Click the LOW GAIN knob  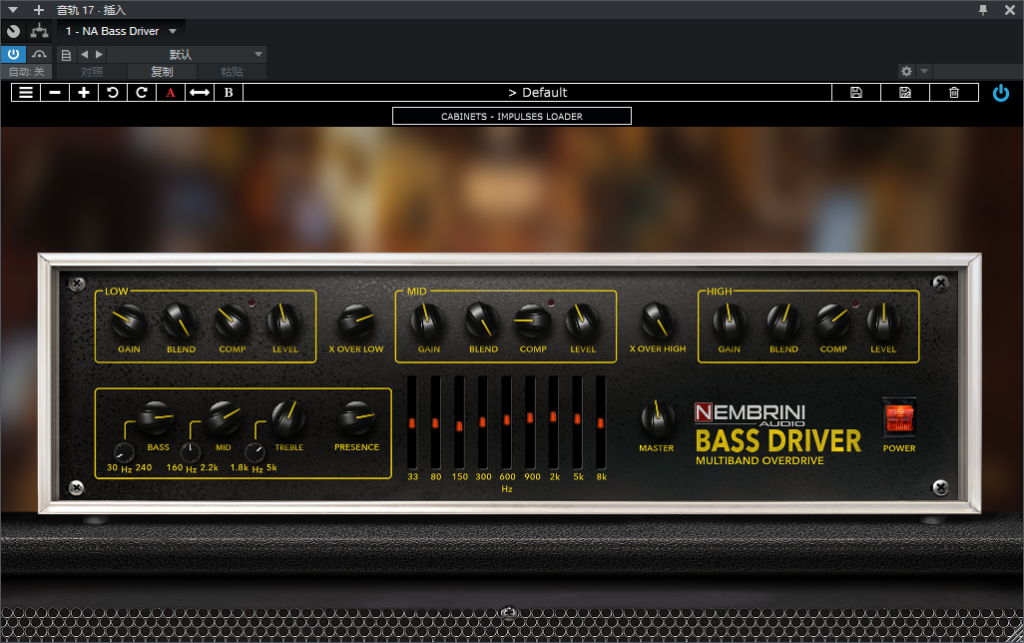click(129, 321)
